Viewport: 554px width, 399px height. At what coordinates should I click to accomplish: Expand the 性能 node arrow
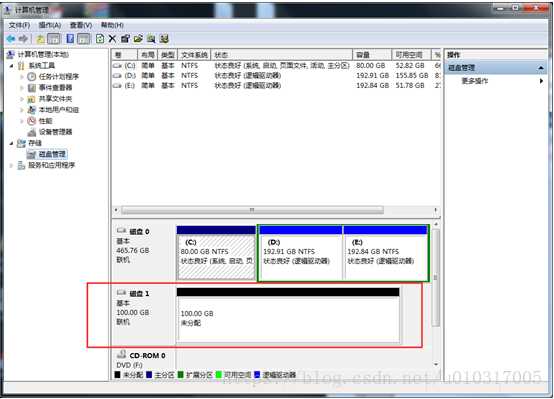click(22, 121)
